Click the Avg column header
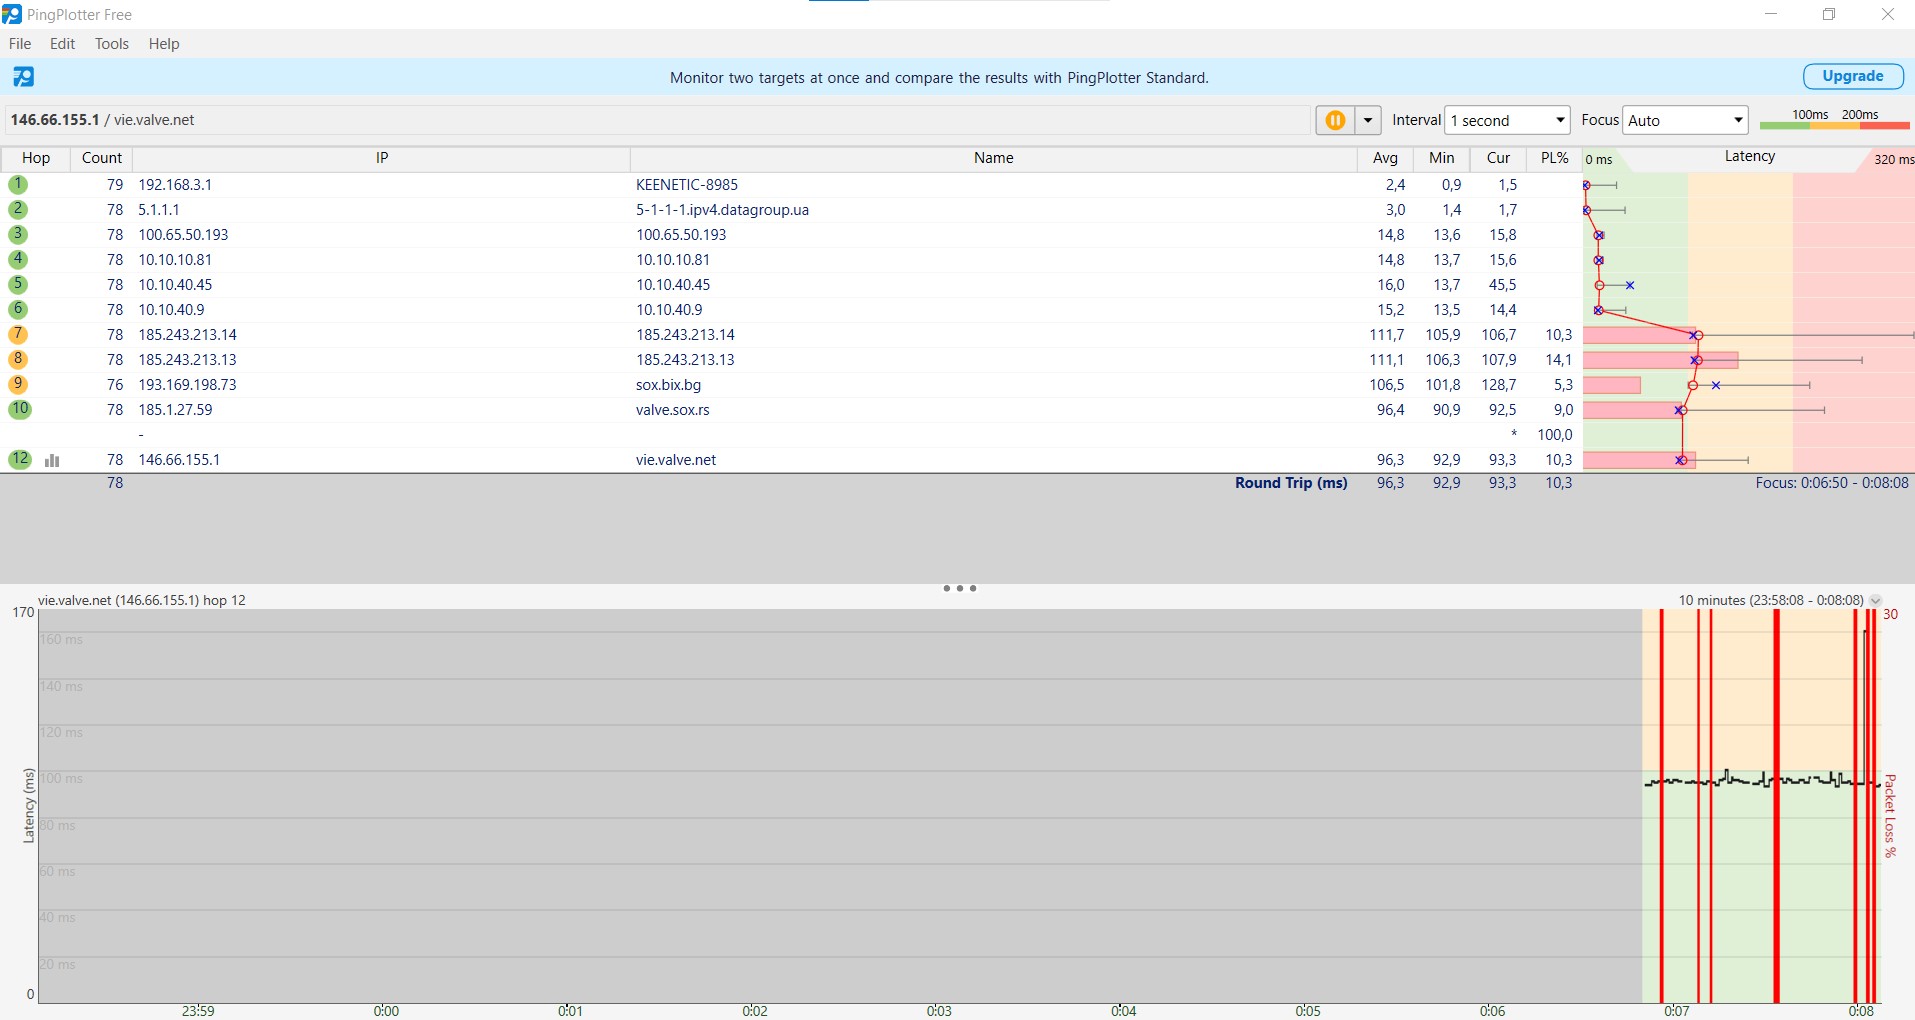The image size is (1915, 1020). tap(1385, 158)
